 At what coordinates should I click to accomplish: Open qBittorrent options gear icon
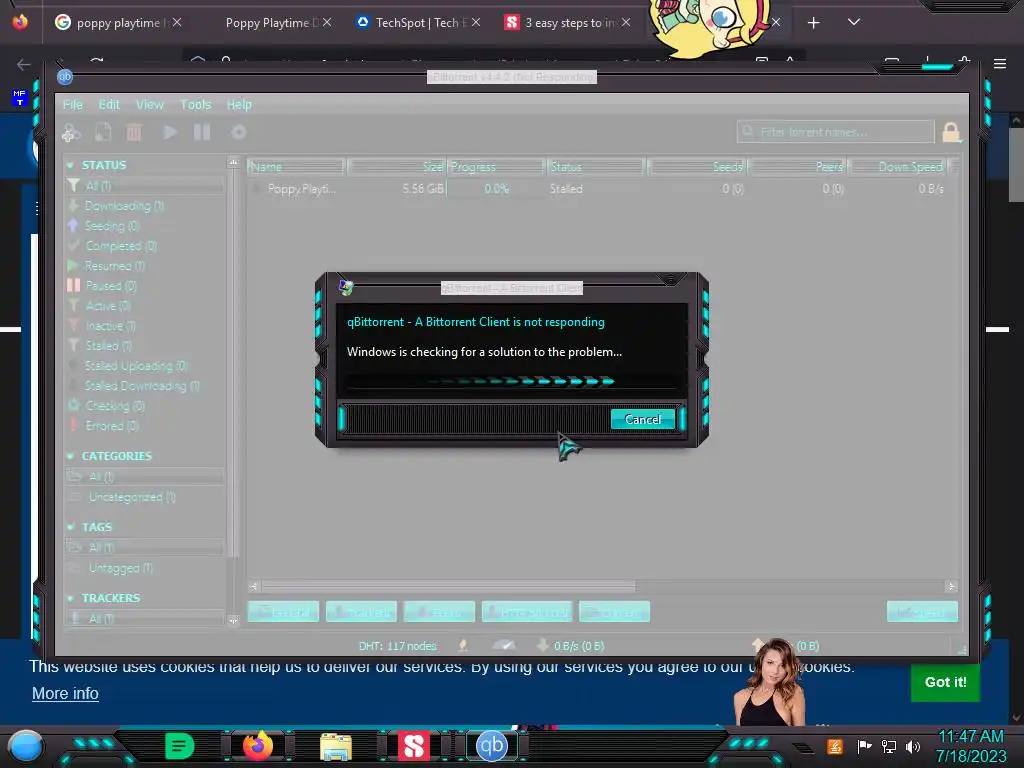[238, 133]
